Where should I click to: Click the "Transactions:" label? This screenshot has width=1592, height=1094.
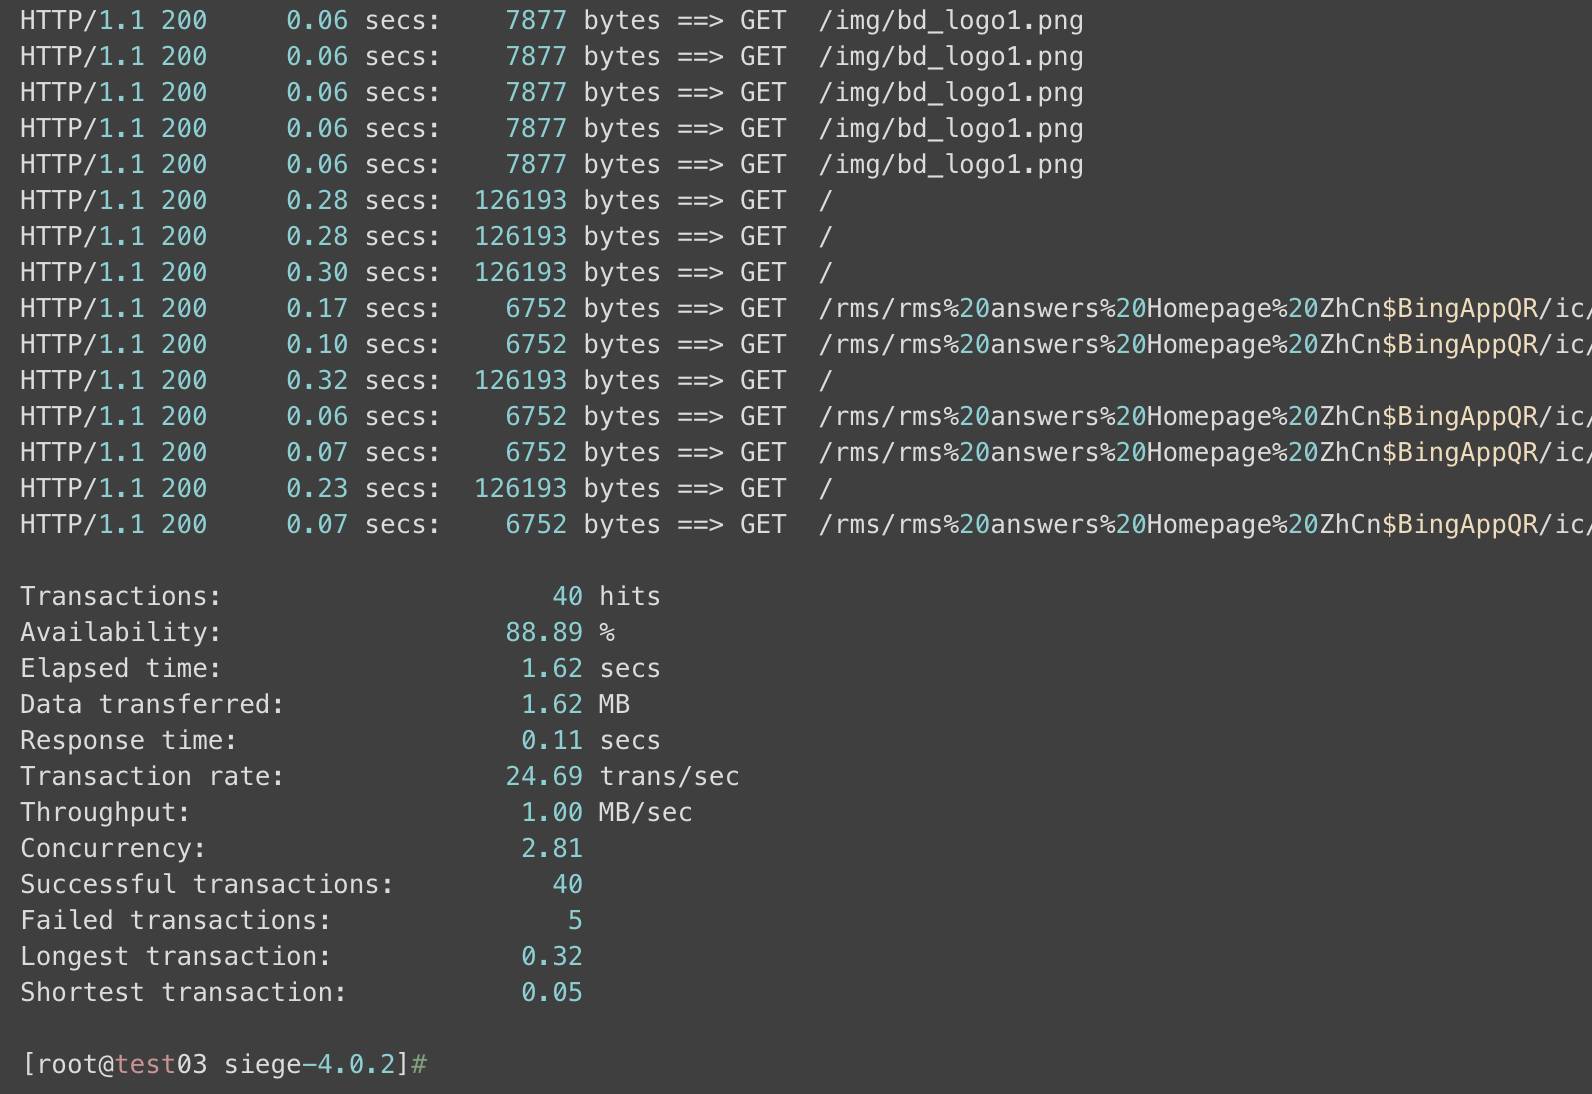tap(121, 596)
